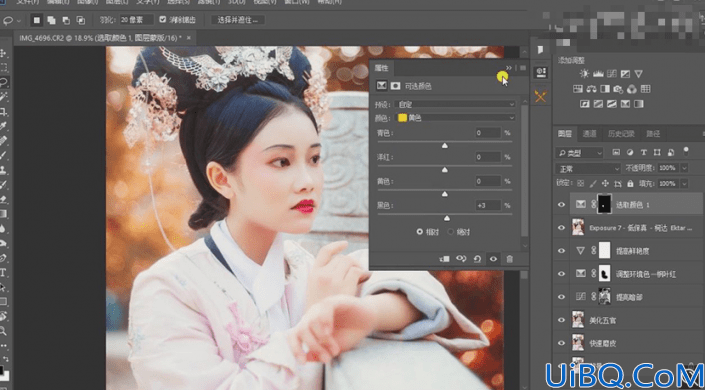Image resolution: width=705 pixels, height=390 pixels.
Task: Lock all for the selected layer
Action: point(630,184)
